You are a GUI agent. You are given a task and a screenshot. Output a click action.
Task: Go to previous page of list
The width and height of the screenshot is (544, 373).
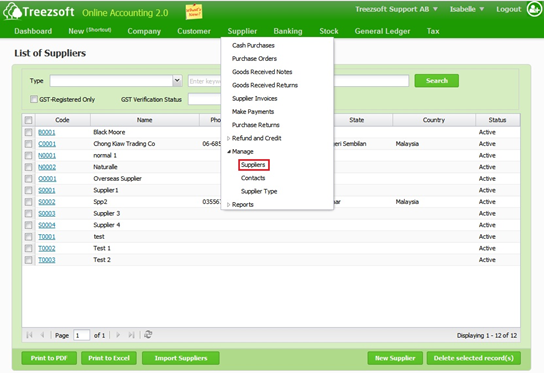click(42, 335)
